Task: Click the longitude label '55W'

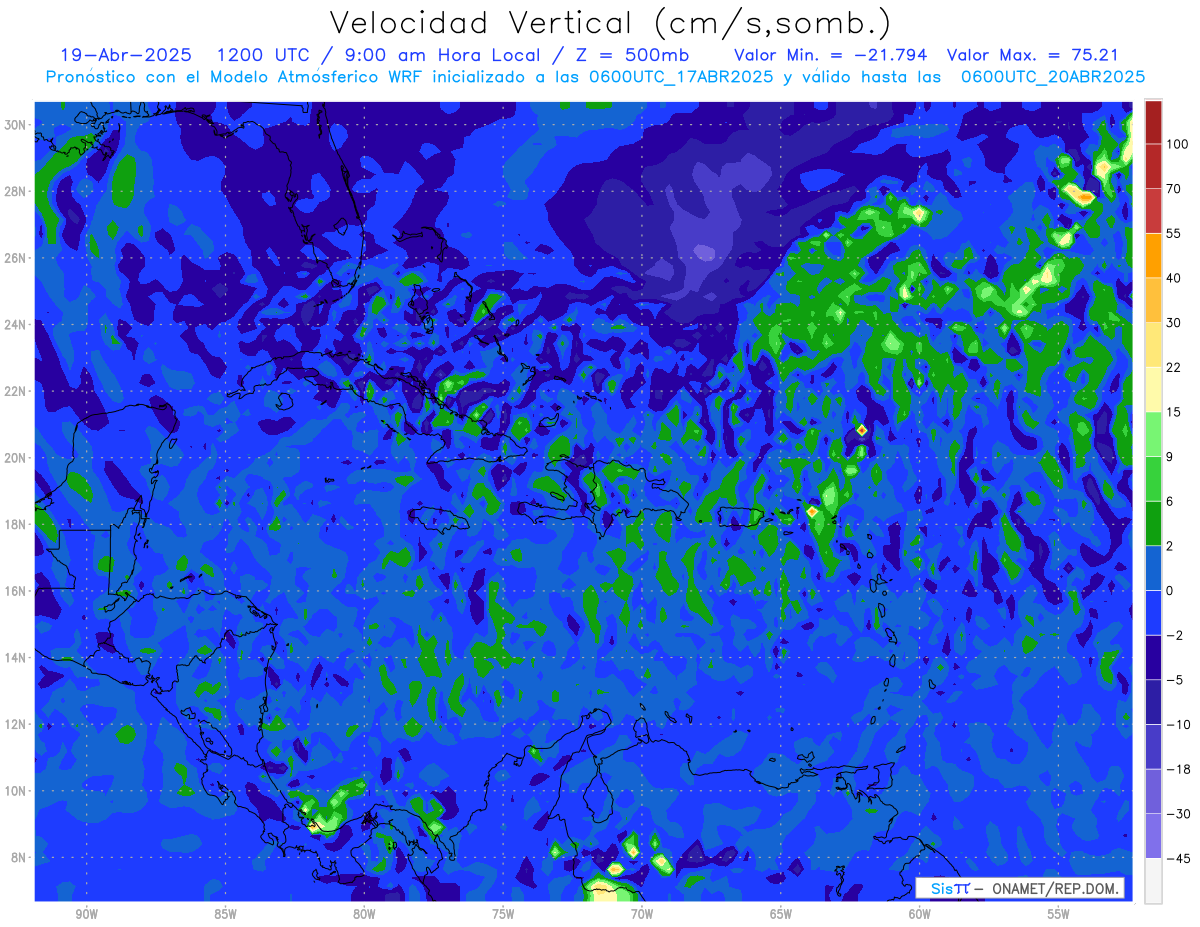Action: click(x=1059, y=914)
